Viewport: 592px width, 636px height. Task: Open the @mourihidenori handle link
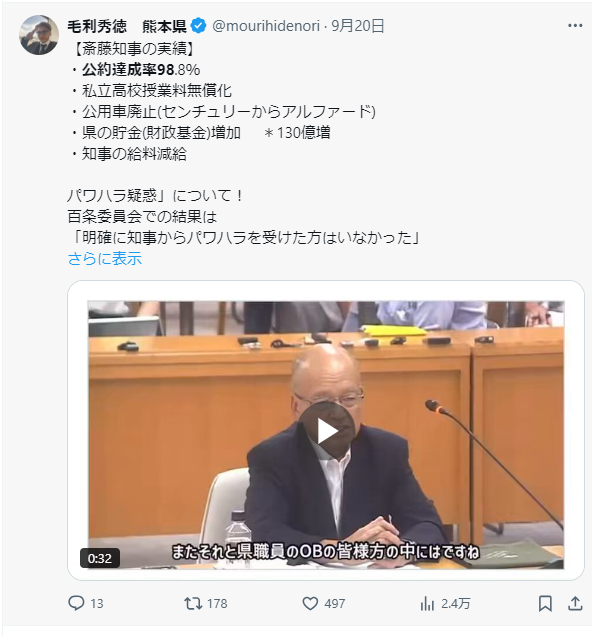(x=266, y=26)
